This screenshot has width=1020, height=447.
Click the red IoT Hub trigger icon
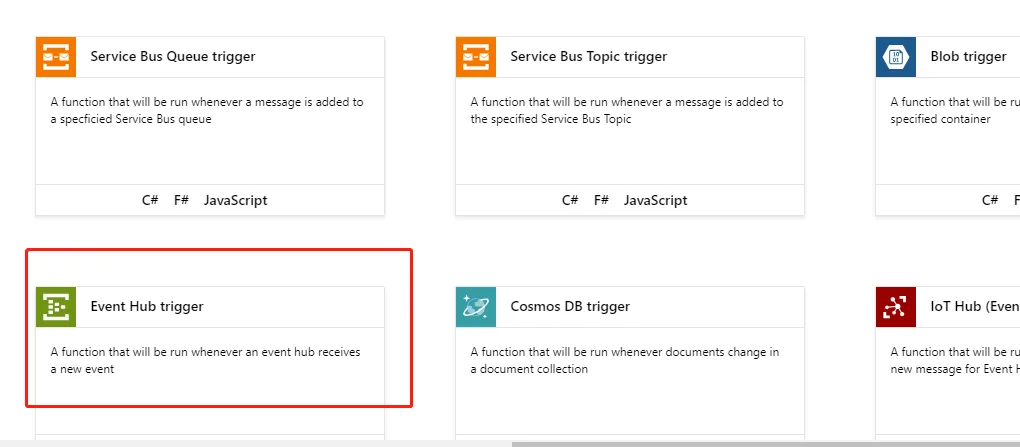(x=896, y=306)
